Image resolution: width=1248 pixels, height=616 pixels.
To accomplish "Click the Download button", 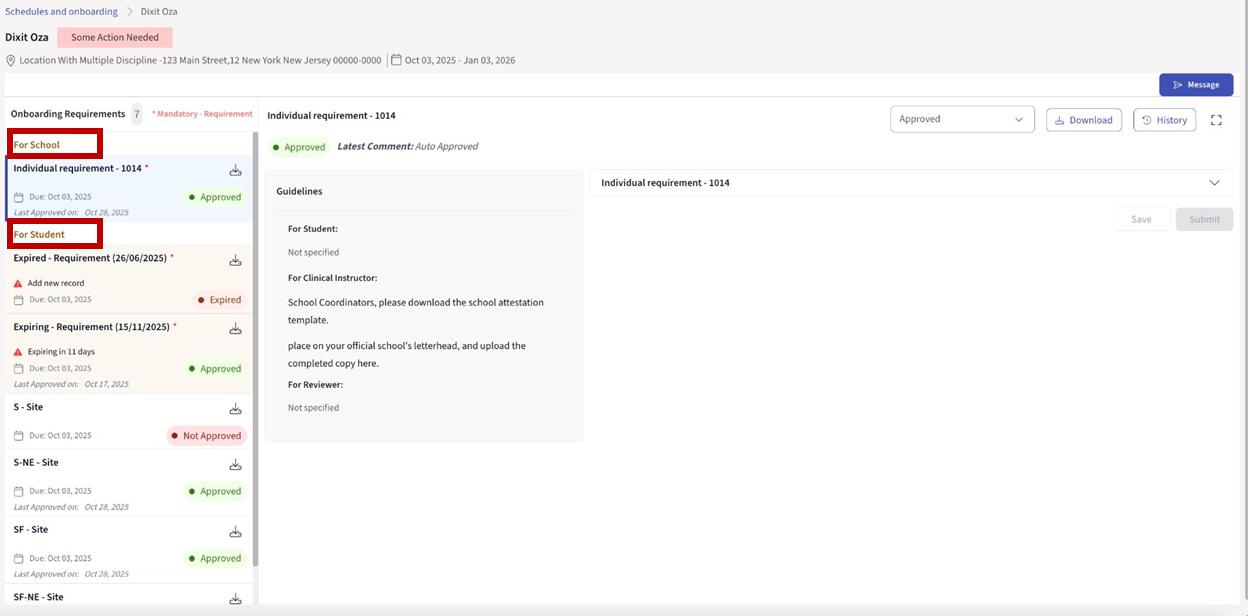I will [x=1083, y=120].
